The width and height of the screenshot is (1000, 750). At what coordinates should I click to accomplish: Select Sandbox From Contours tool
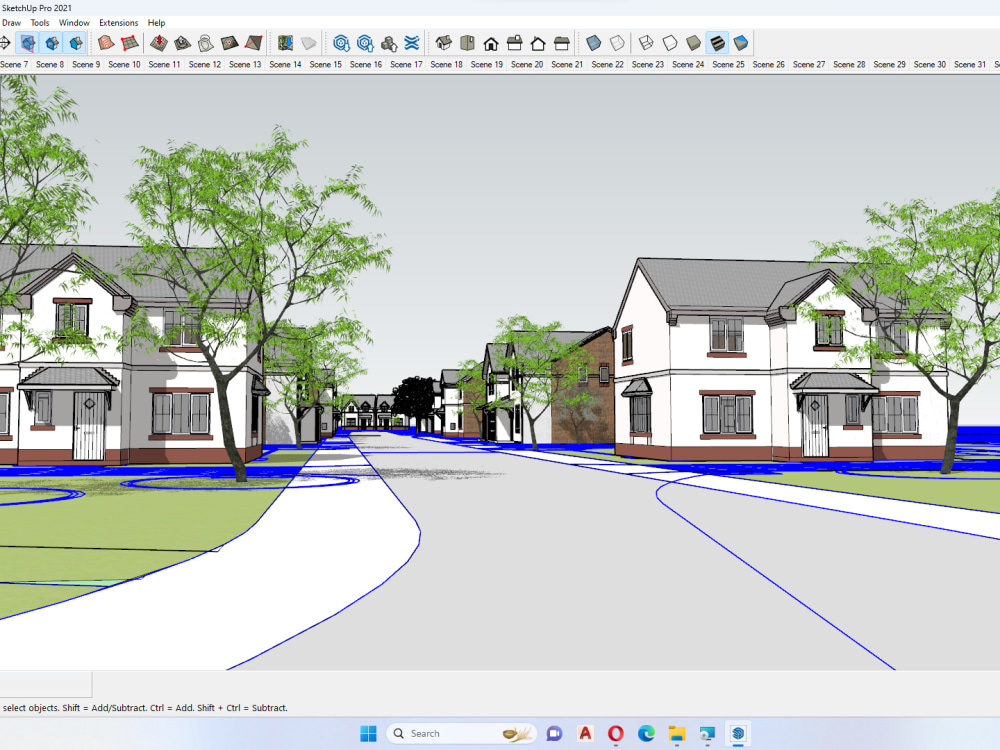pos(106,43)
